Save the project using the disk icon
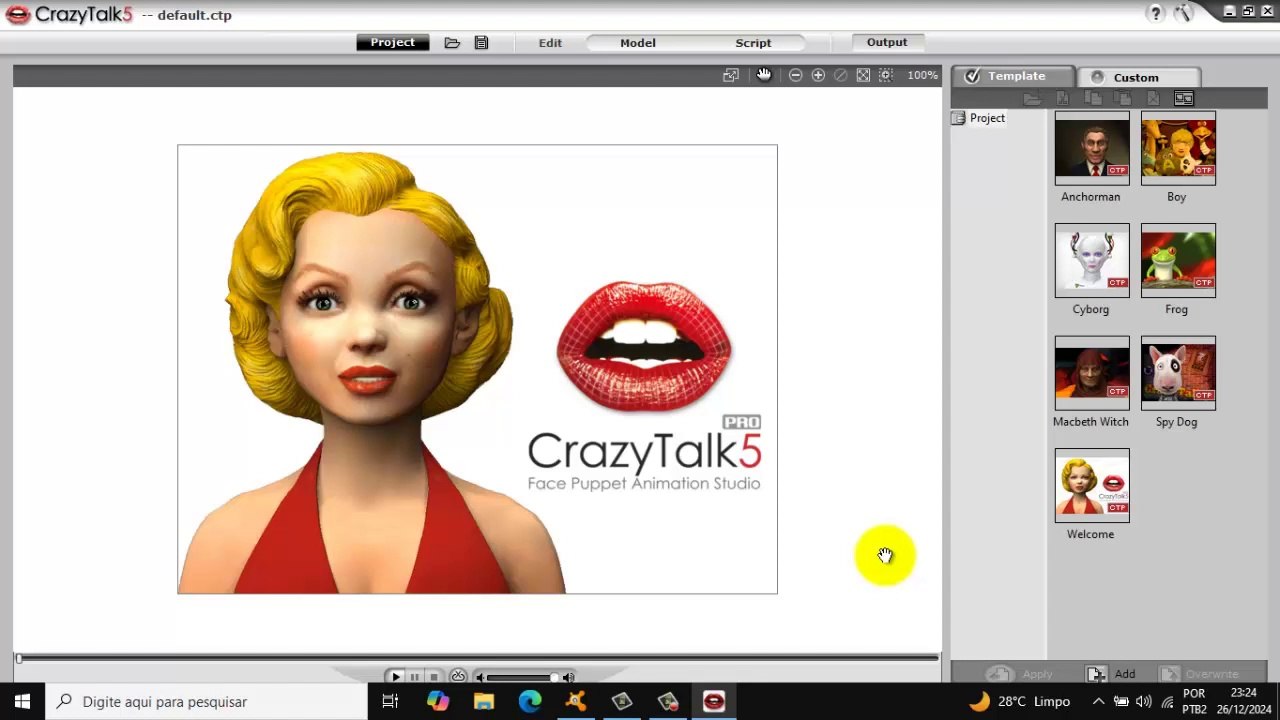 tap(481, 43)
